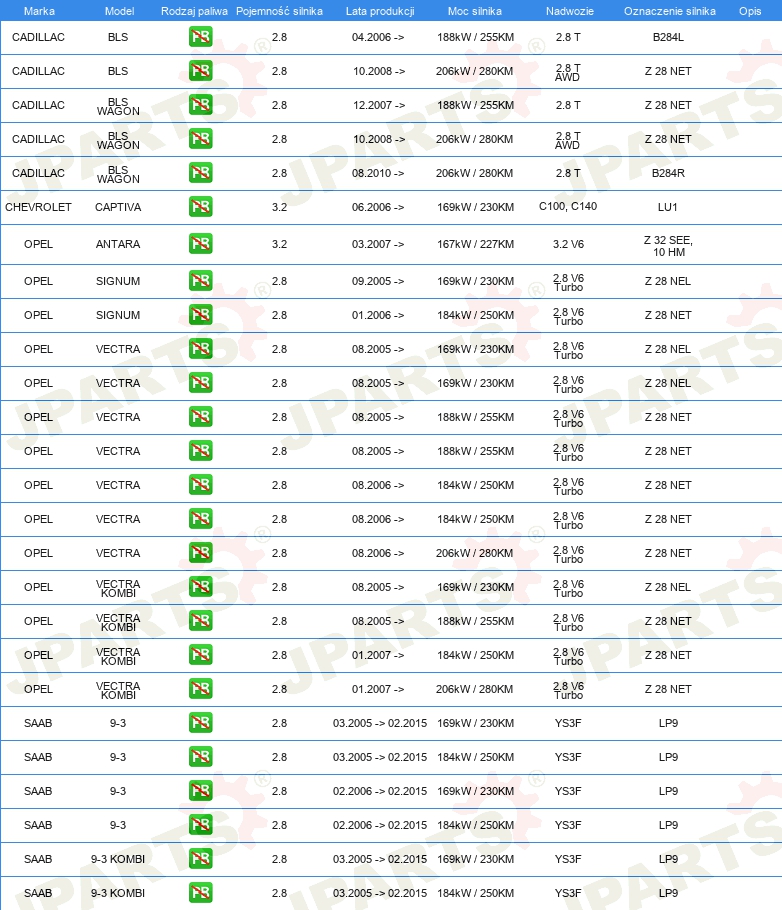Select the CHEVROLET brand cell
The width and height of the screenshot is (782, 910).
(x=38, y=207)
